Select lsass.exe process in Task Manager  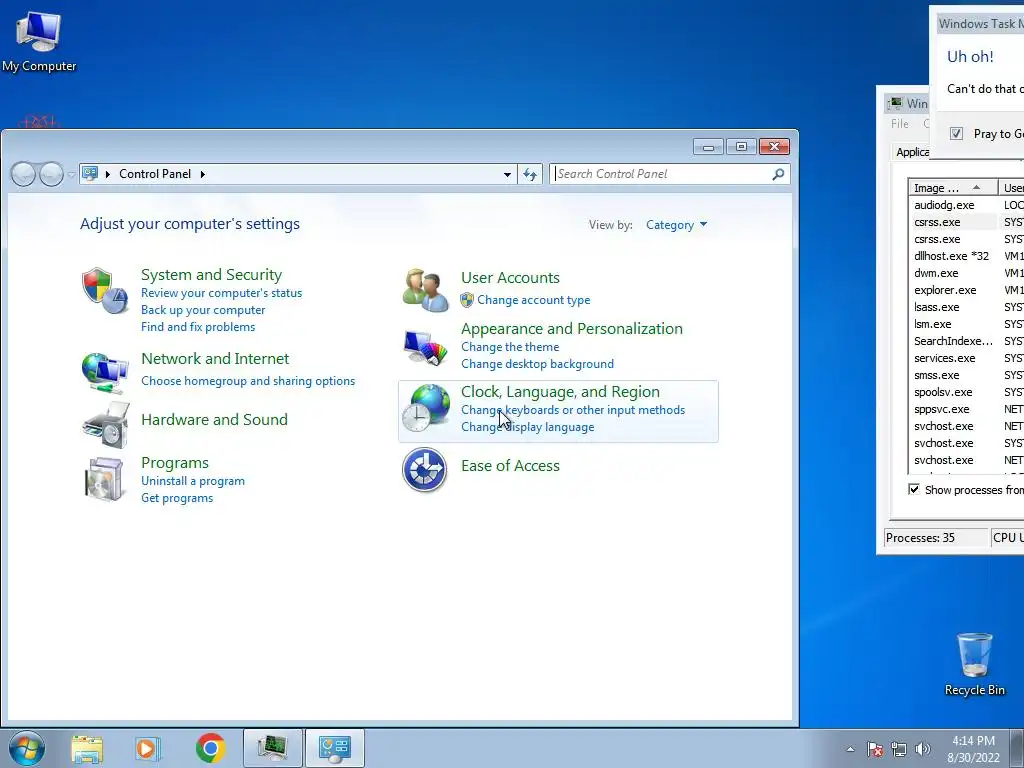(x=936, y=307)
